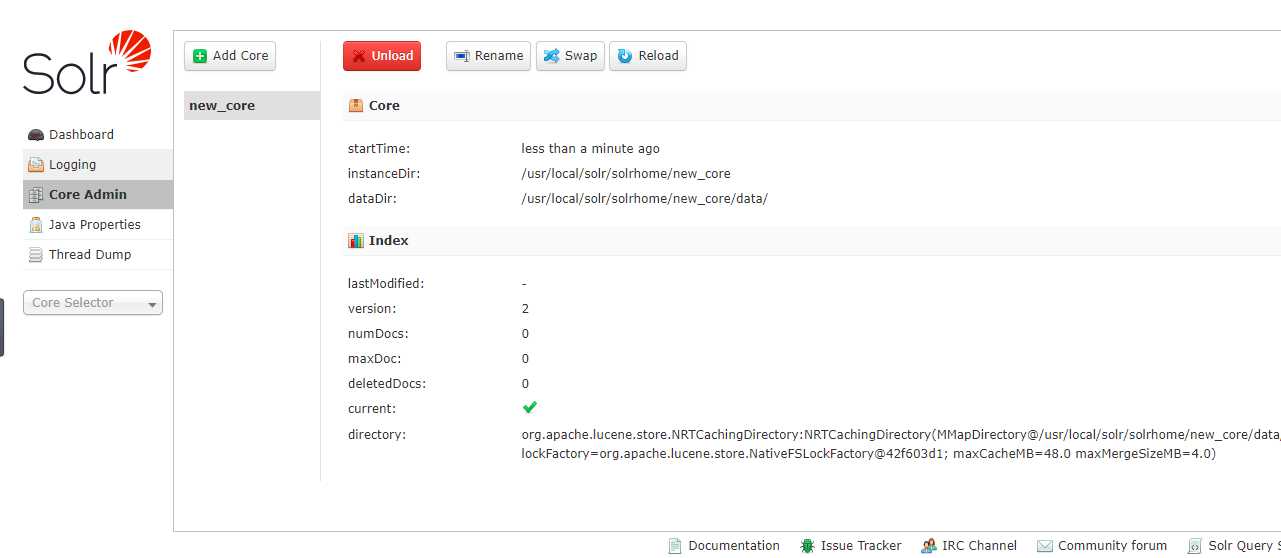
Task: Click the lastModified label
Action: click(386, 284)
